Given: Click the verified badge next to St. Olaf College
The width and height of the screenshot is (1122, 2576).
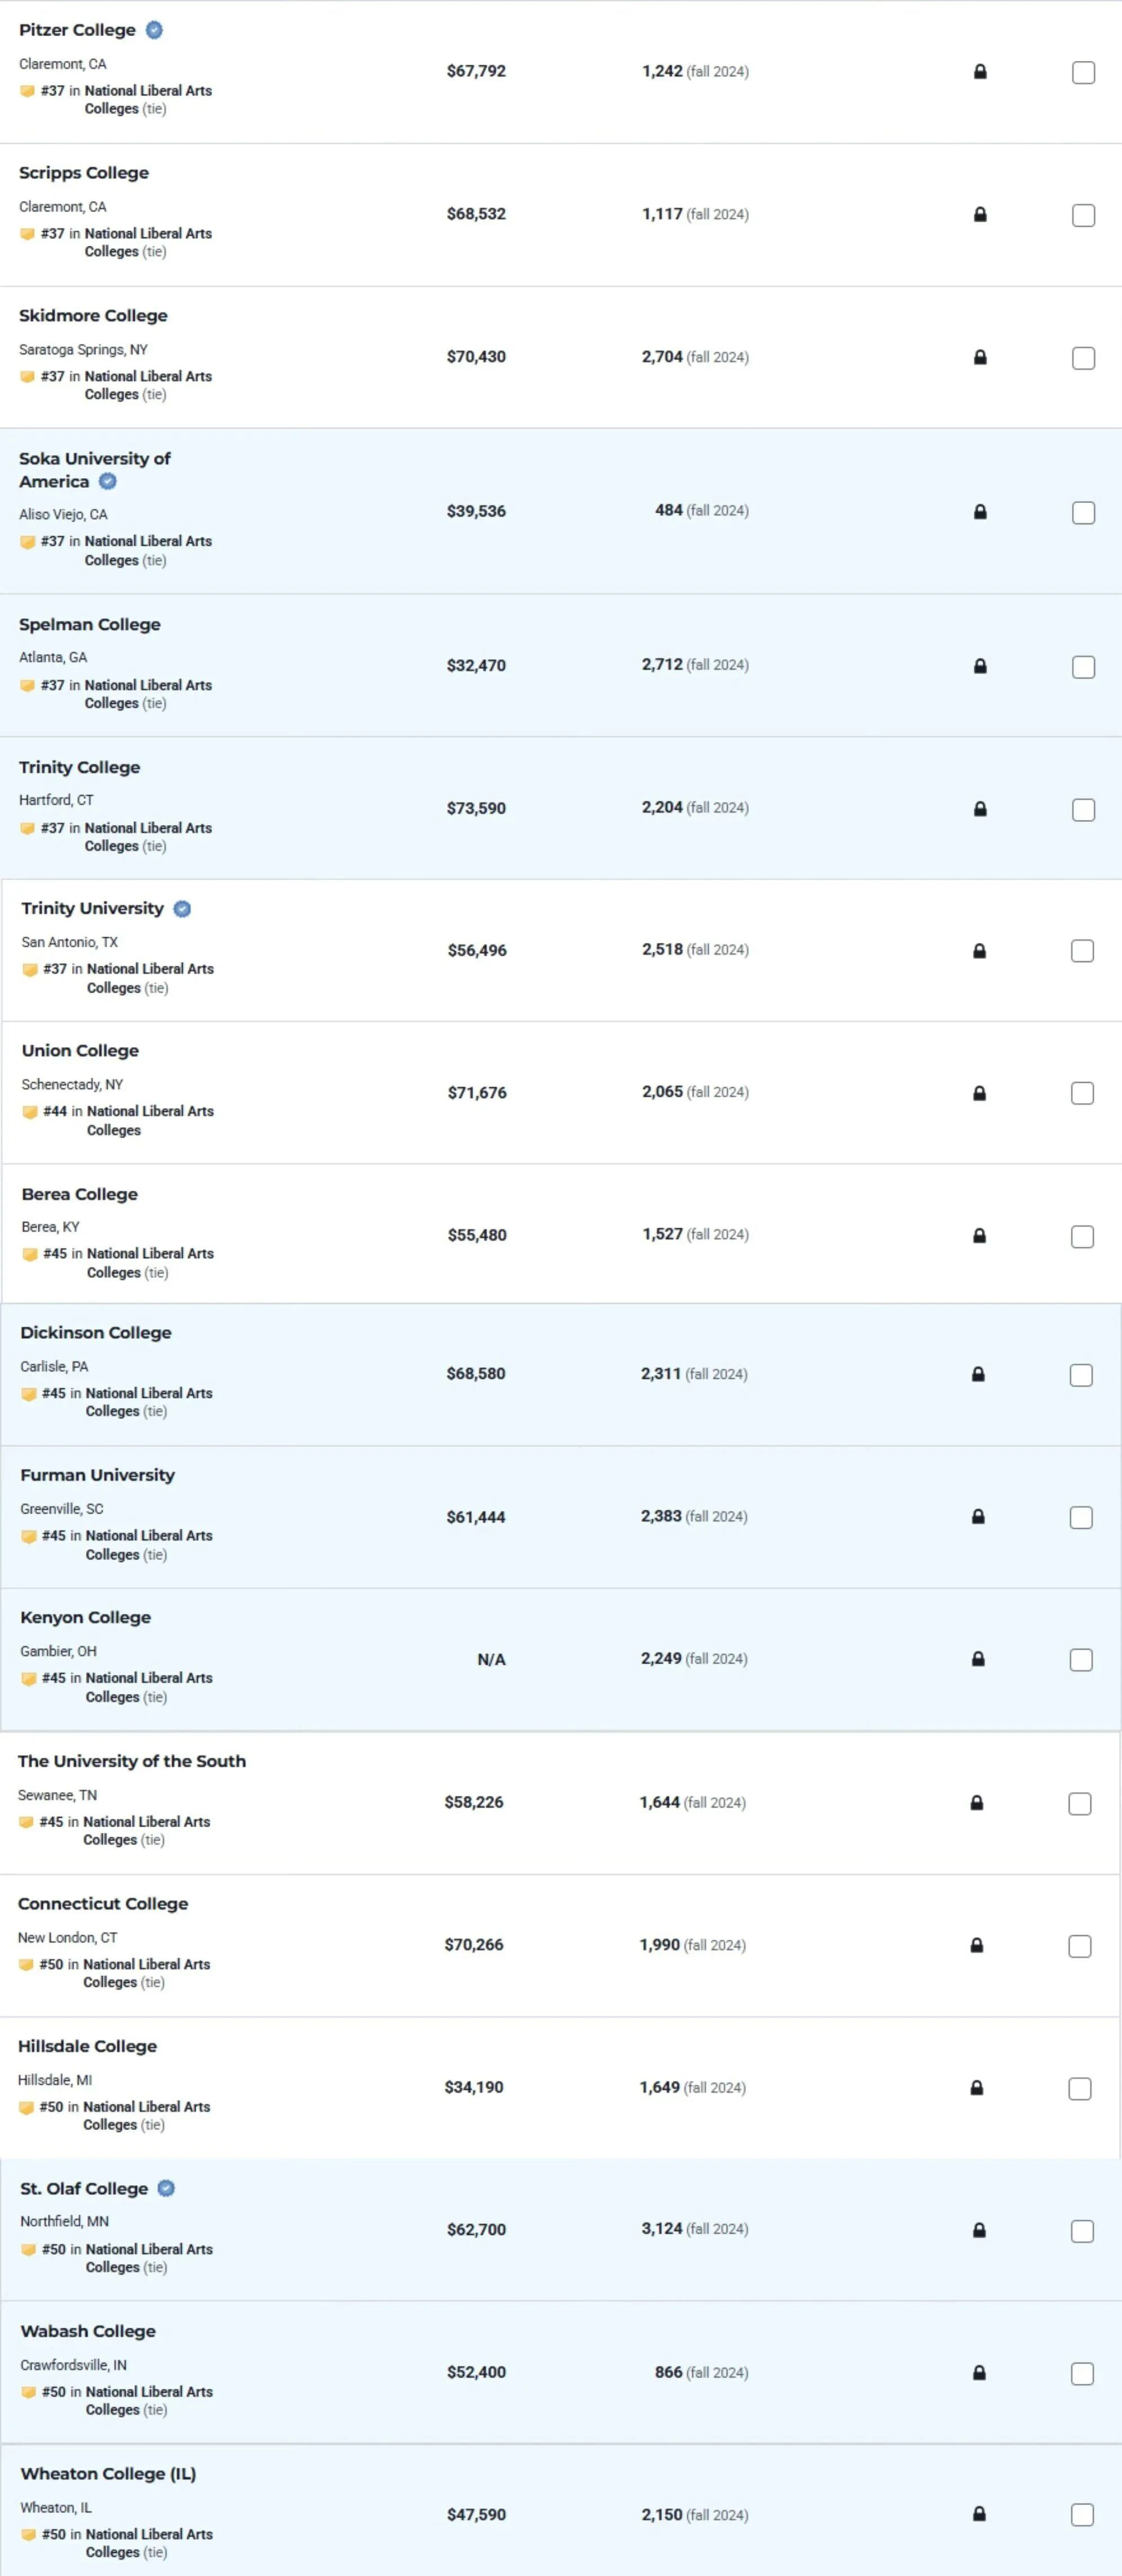Looking at the screenshot, I should pyautogui.click(x=167, y=2188).
